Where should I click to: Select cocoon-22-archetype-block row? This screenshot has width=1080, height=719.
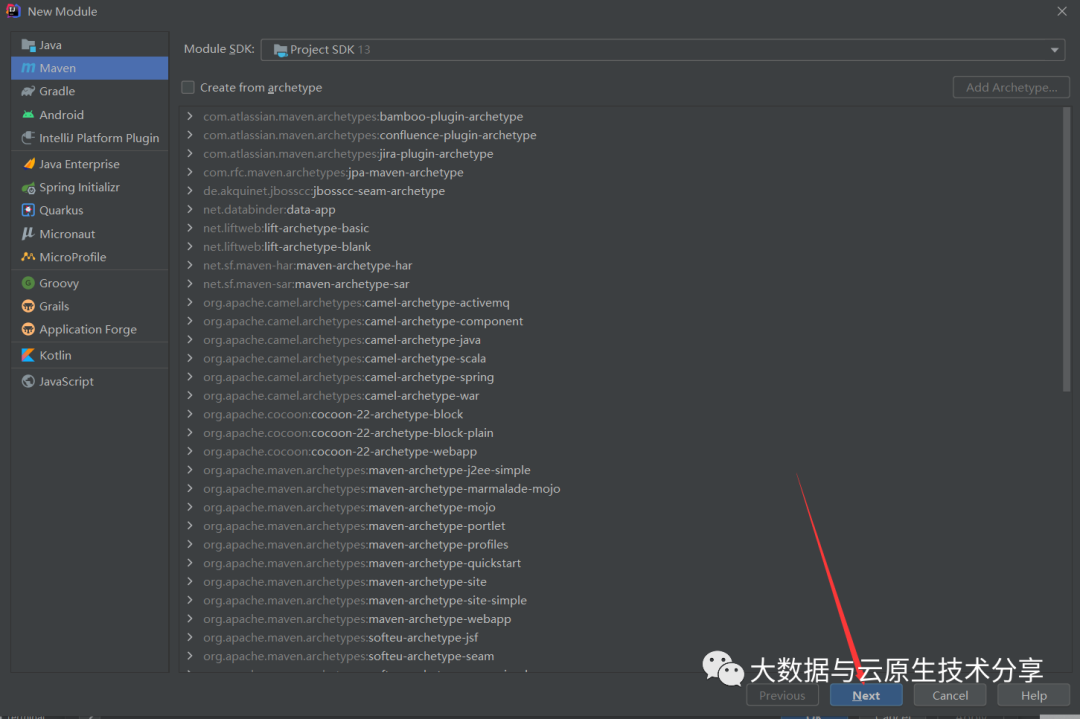621,414
